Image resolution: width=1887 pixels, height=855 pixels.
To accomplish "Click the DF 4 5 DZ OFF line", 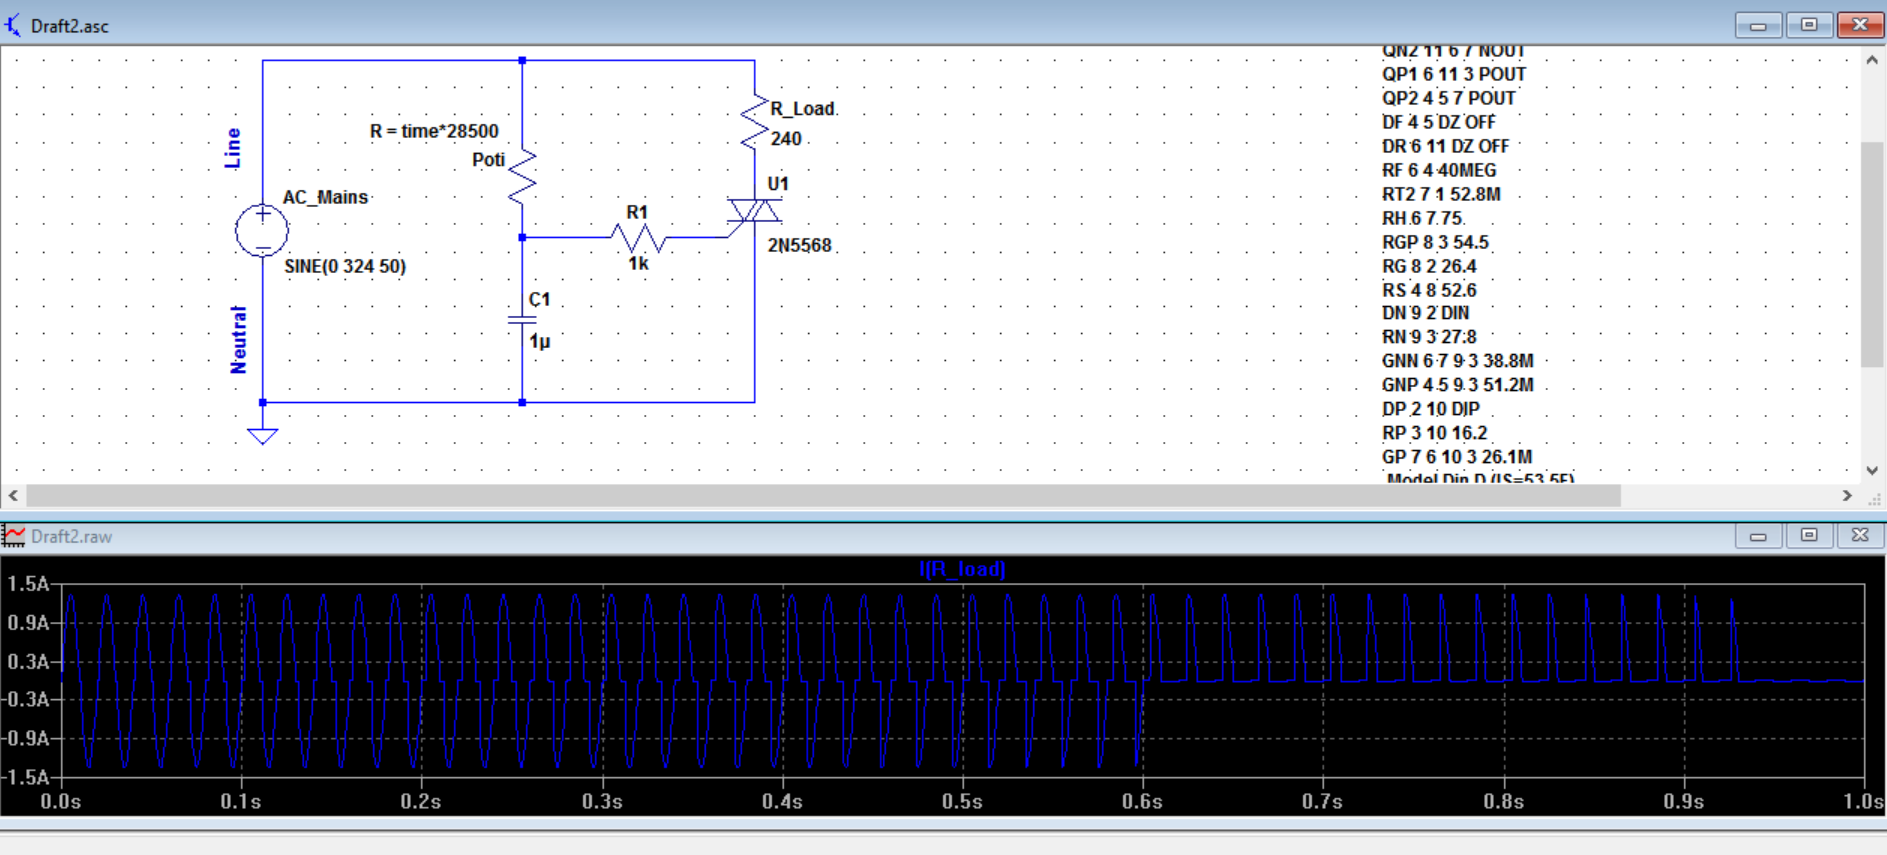I will coord(1438,122).
